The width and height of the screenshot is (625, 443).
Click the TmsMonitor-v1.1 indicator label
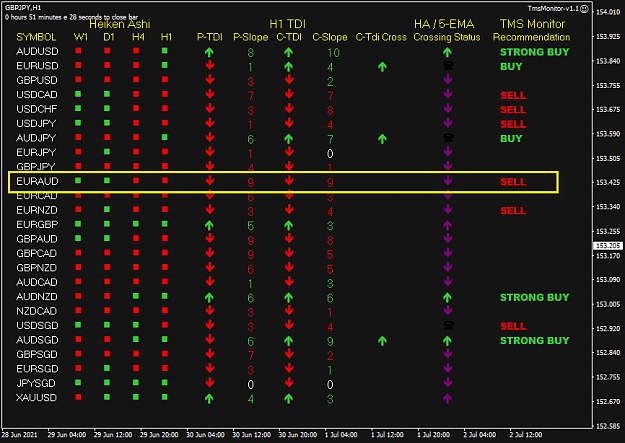click(553, 8)
